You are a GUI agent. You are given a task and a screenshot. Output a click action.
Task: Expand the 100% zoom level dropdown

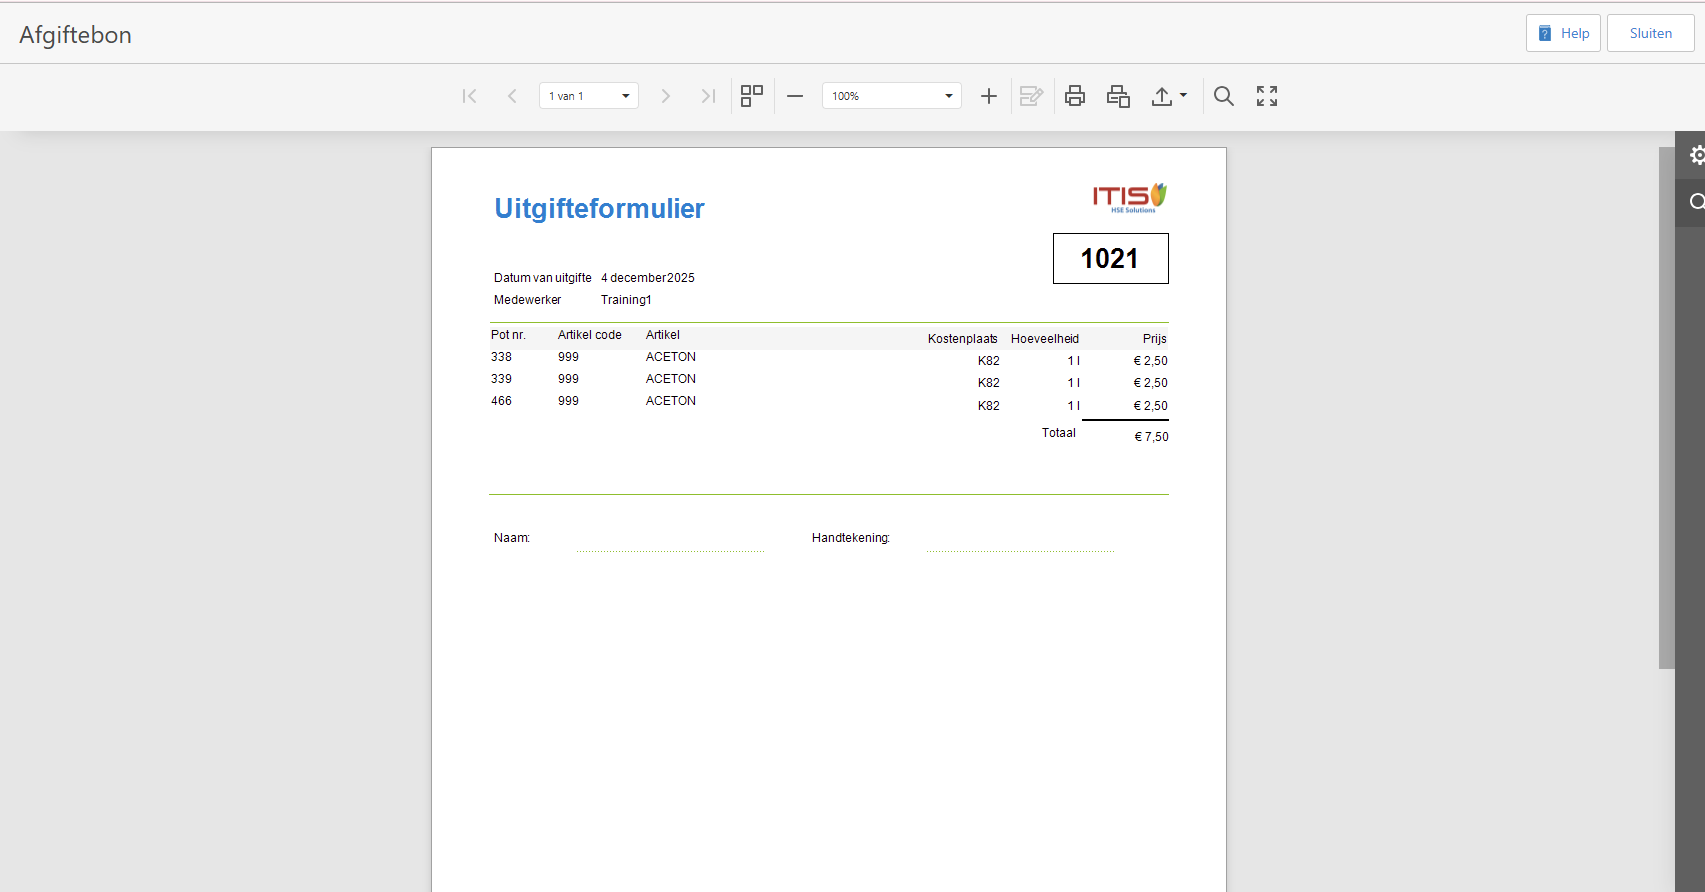[891, 96]
